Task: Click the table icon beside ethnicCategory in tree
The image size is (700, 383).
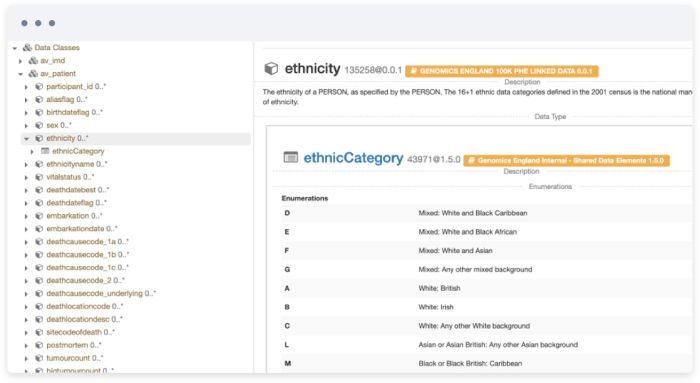Action: click(45, 151)
